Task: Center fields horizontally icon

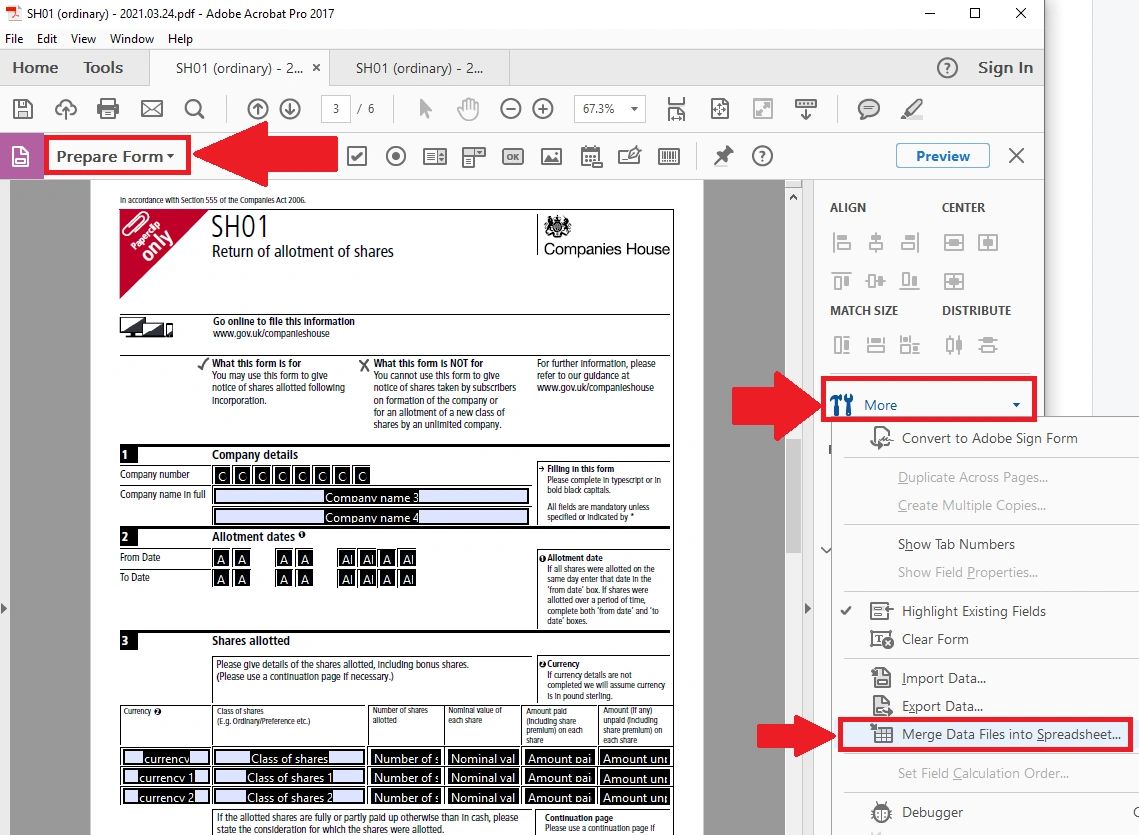Action: coord(954,242)
